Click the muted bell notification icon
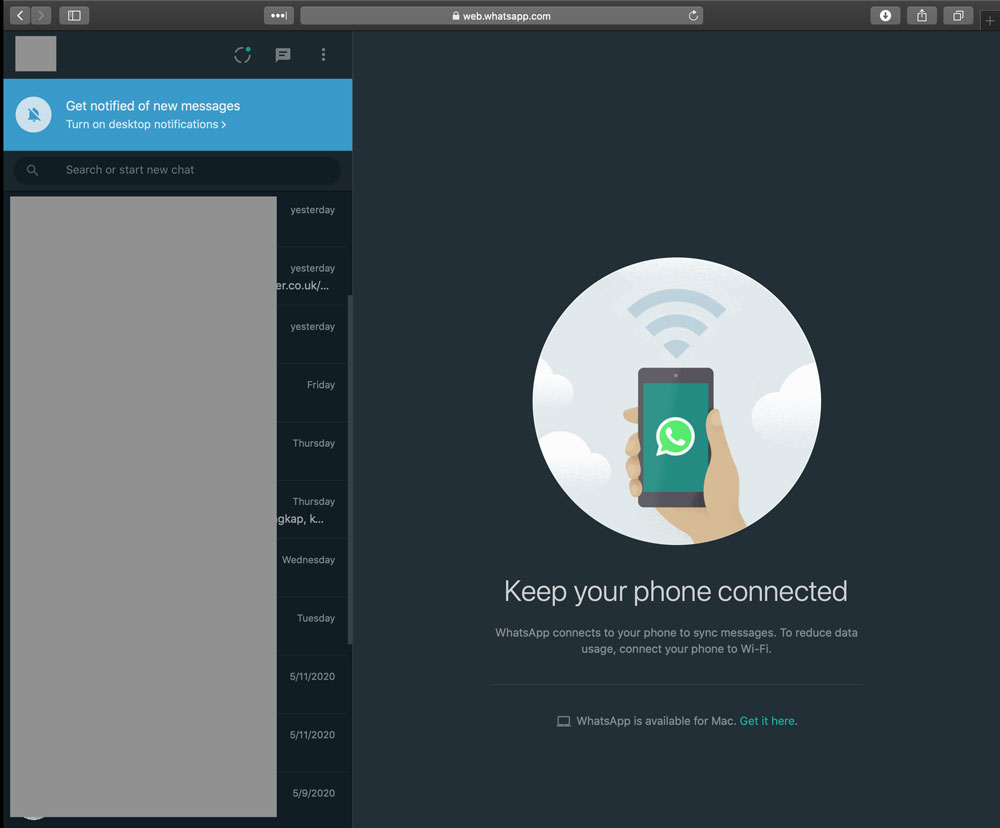 pyautogui.click(x=34, y=115)
